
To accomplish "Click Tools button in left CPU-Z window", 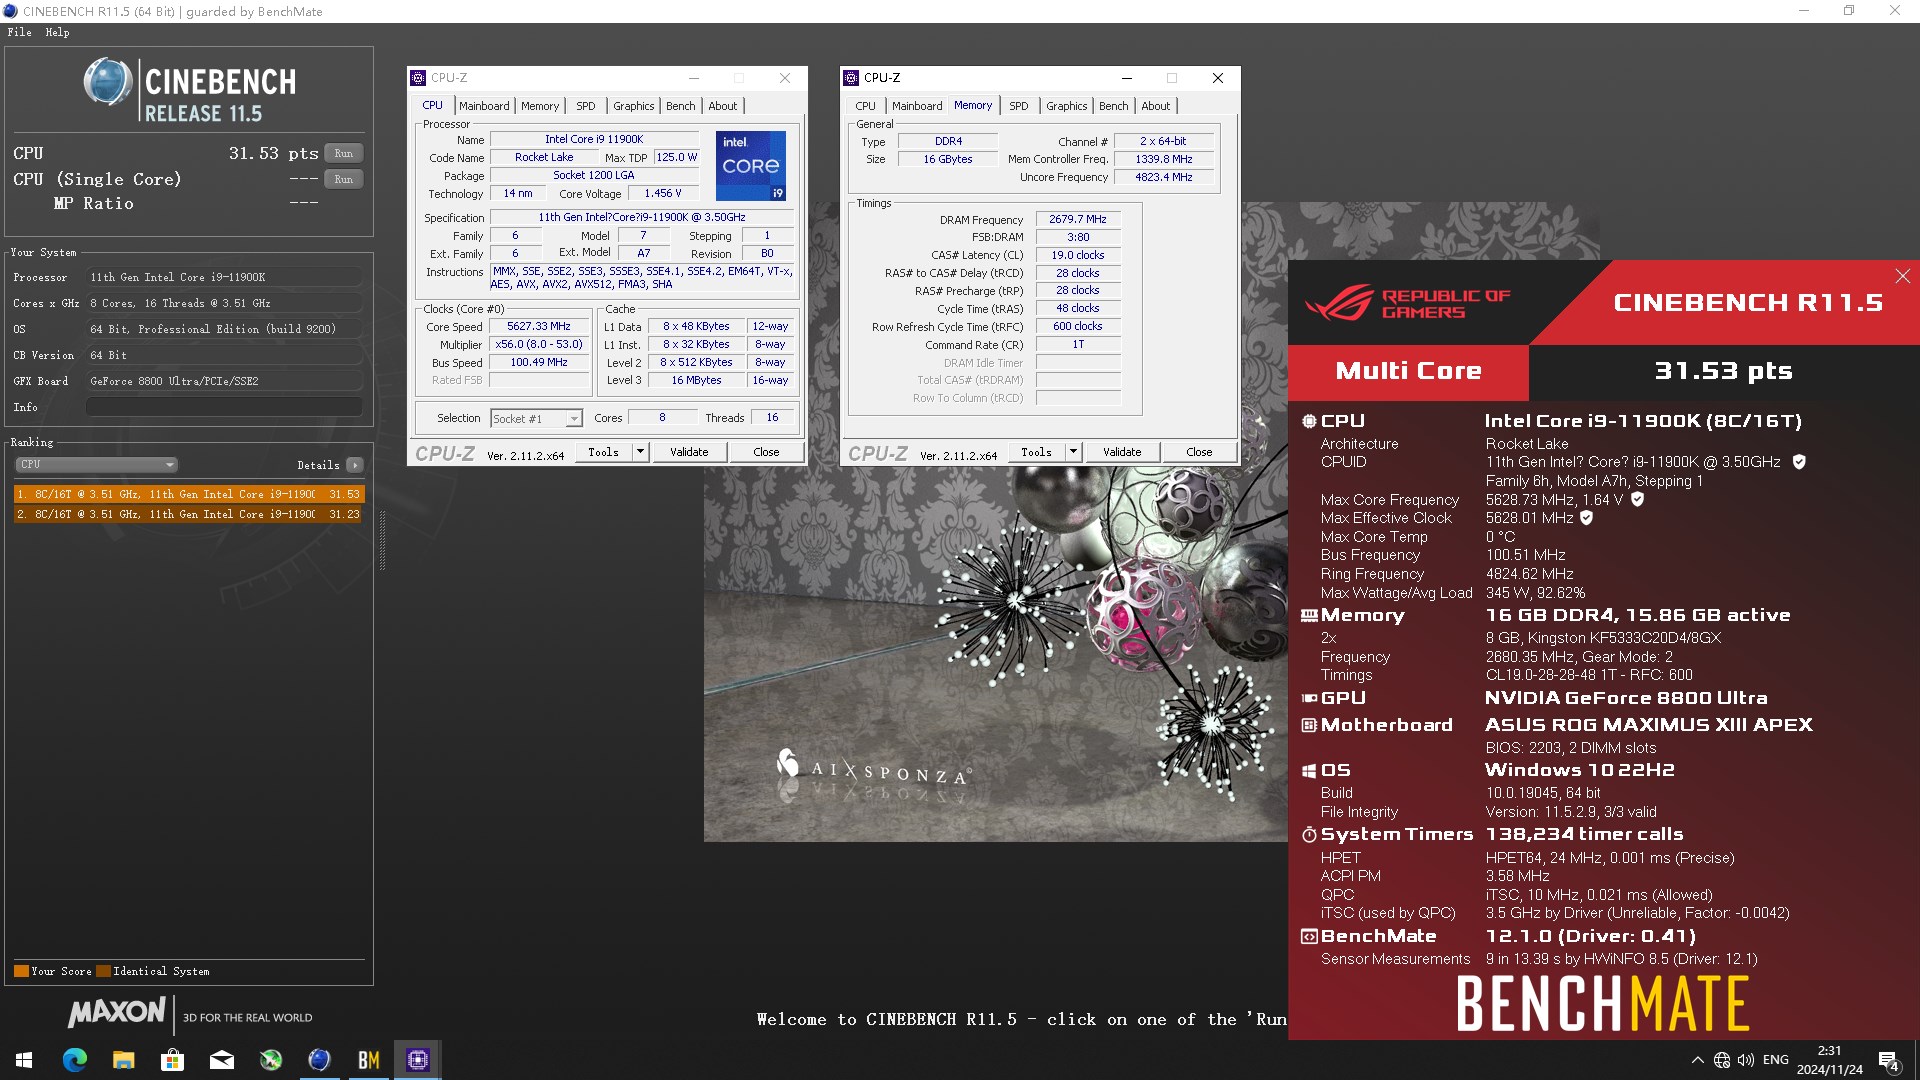I will 603,452.
